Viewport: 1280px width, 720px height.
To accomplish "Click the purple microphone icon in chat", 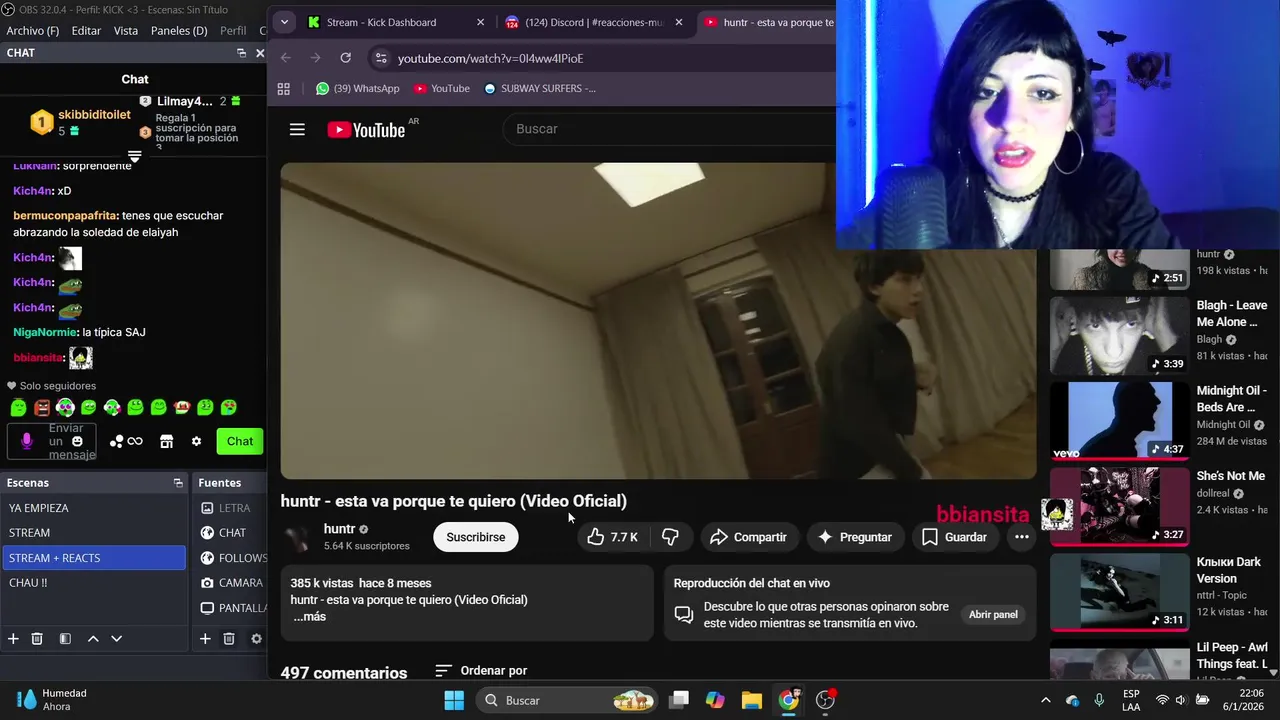I will [27, 441].
